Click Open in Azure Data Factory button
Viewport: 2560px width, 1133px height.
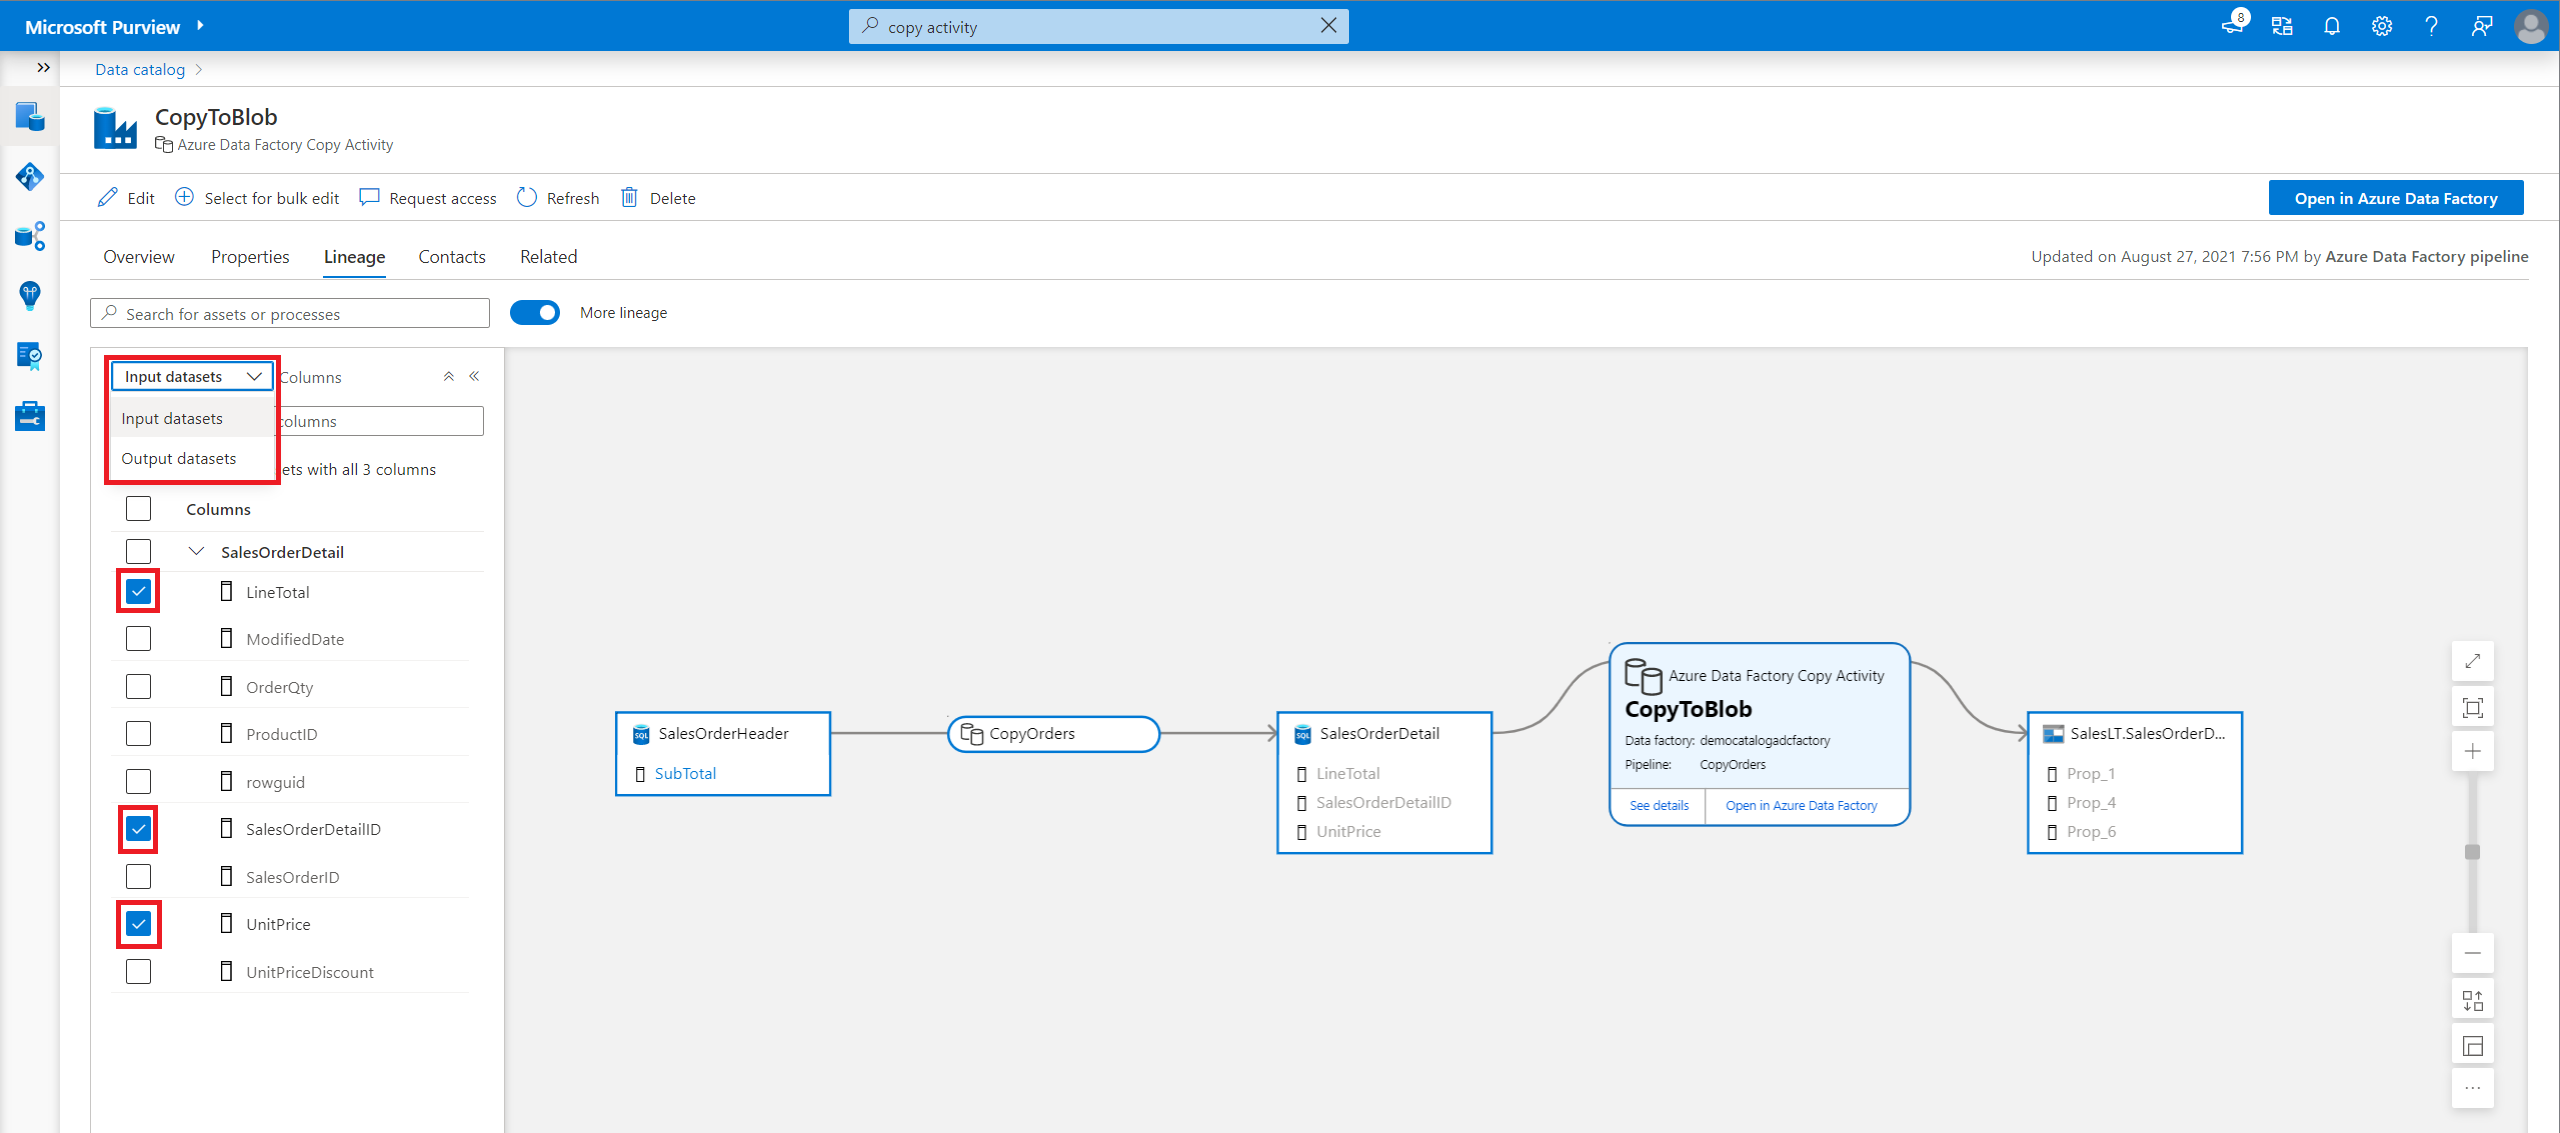[2395, 198]
